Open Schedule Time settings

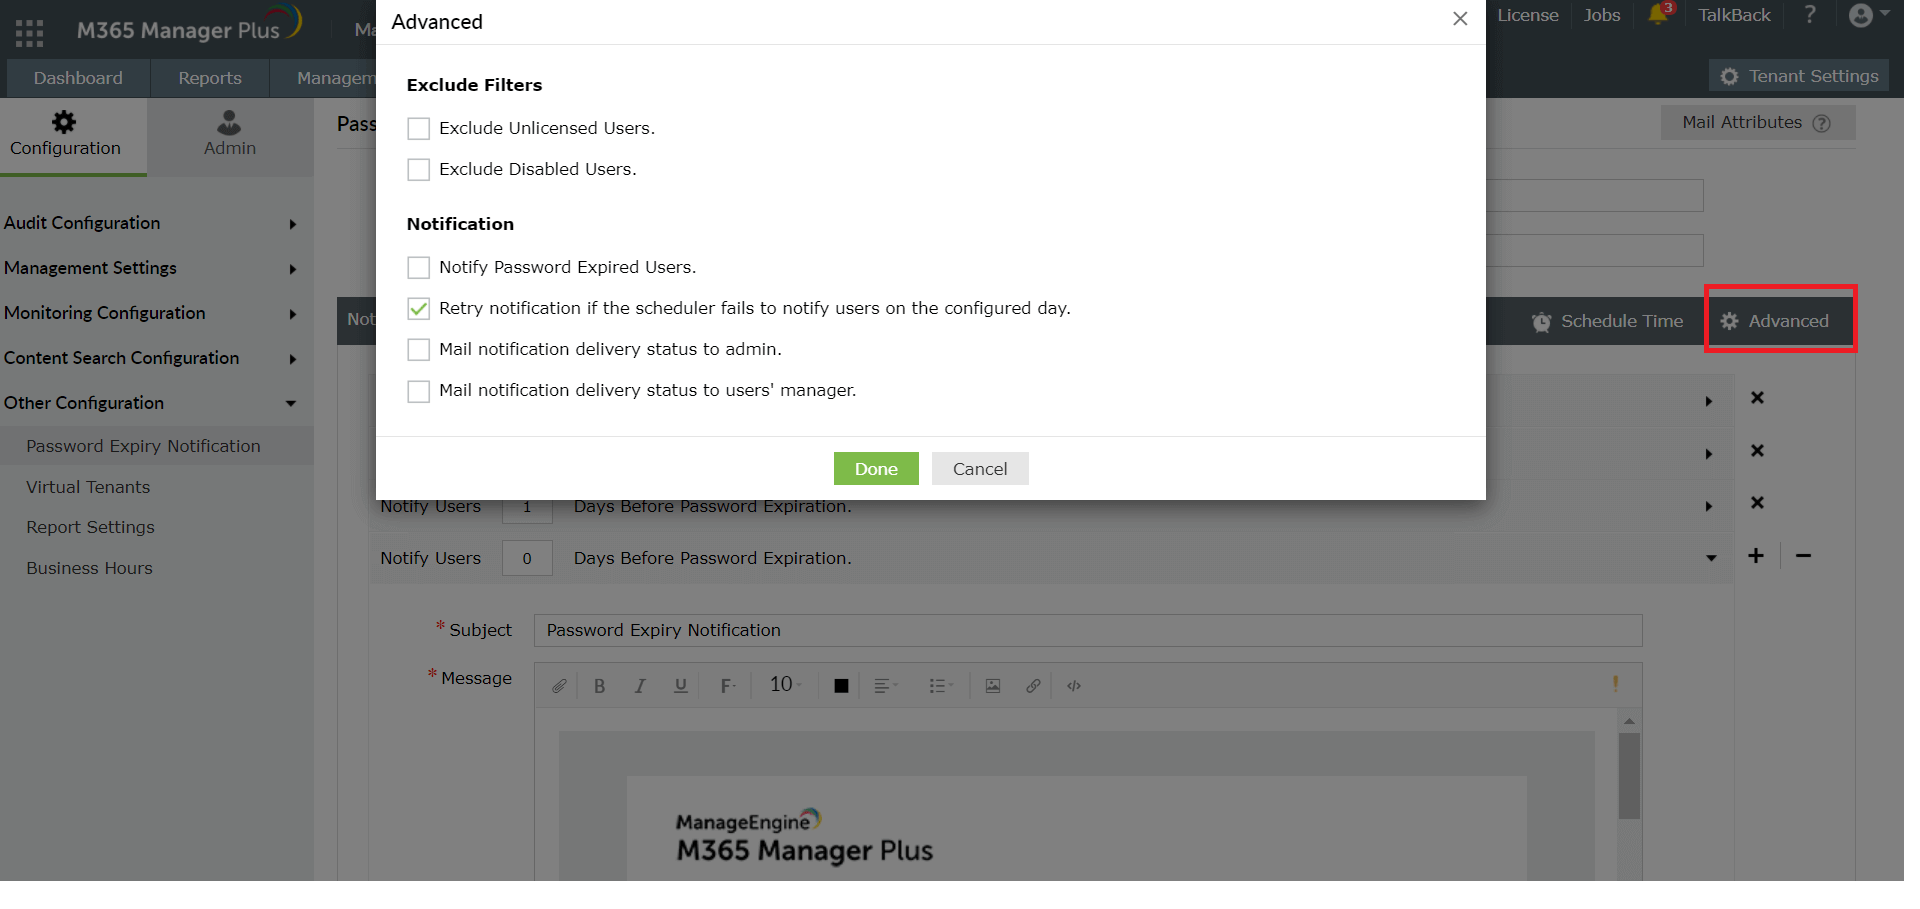click(1607, 321)
